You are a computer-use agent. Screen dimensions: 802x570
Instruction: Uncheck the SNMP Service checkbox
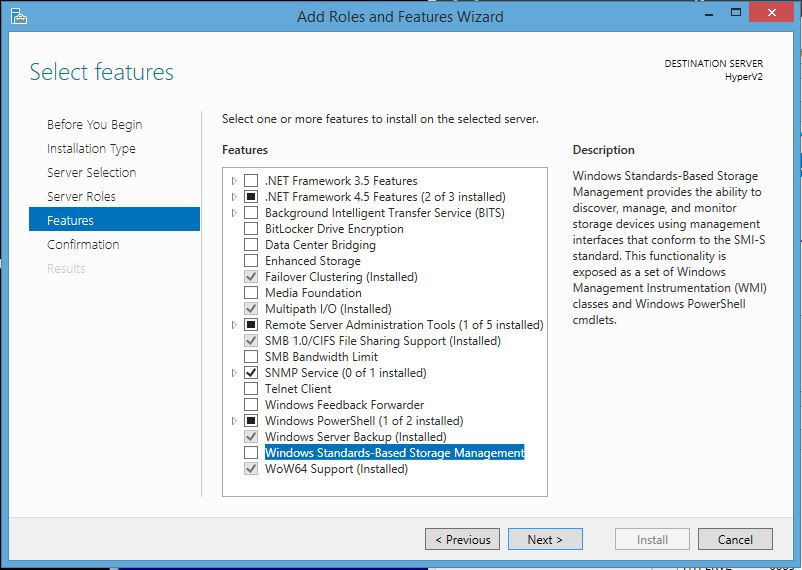point(251,373)
